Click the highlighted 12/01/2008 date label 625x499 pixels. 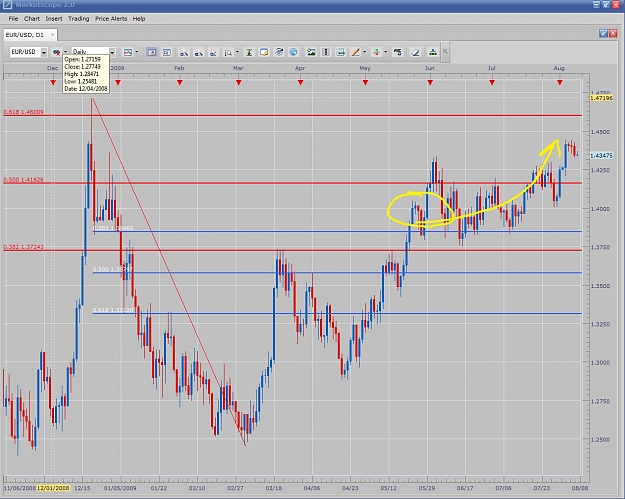(53, 488)
